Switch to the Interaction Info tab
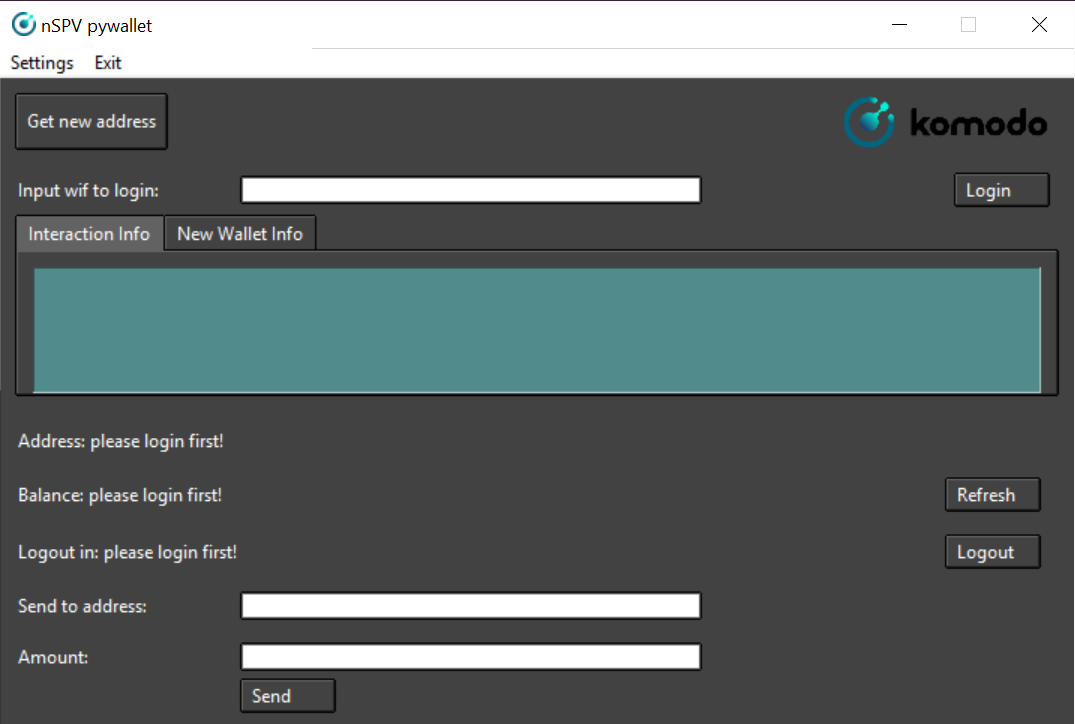Screen dimensions: 1075x724 tap(89, 234)
